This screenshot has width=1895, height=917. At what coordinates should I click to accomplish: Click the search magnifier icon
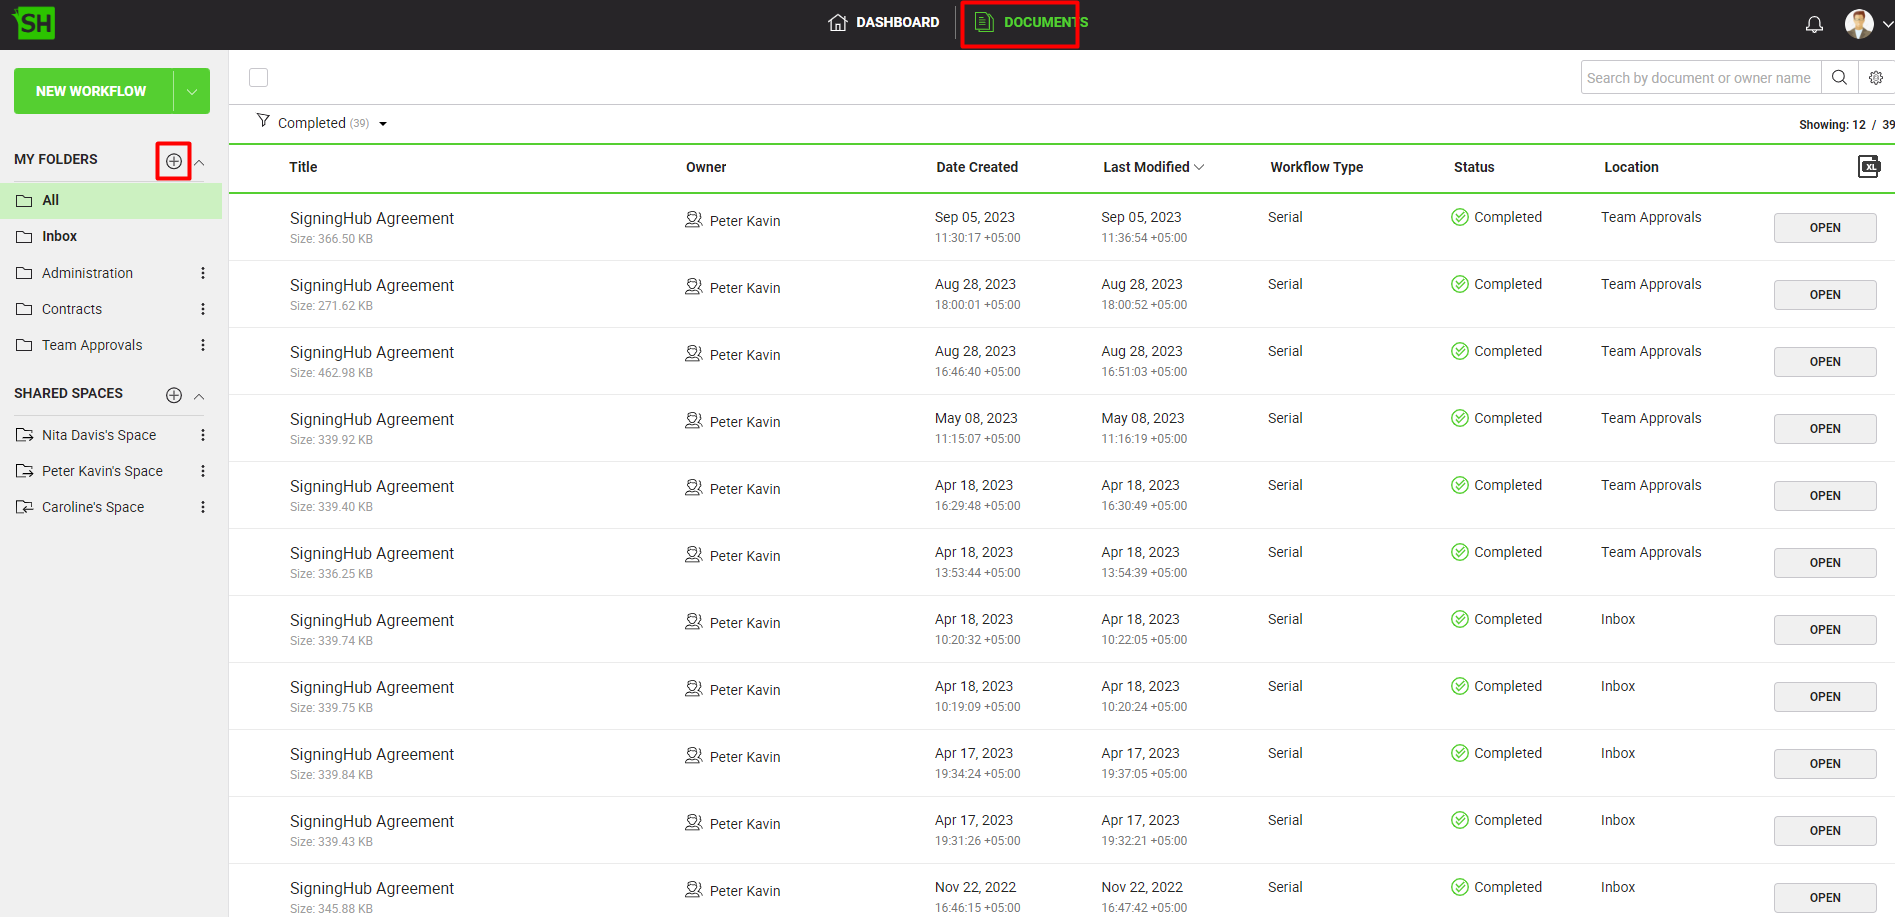pos(1839,78)
